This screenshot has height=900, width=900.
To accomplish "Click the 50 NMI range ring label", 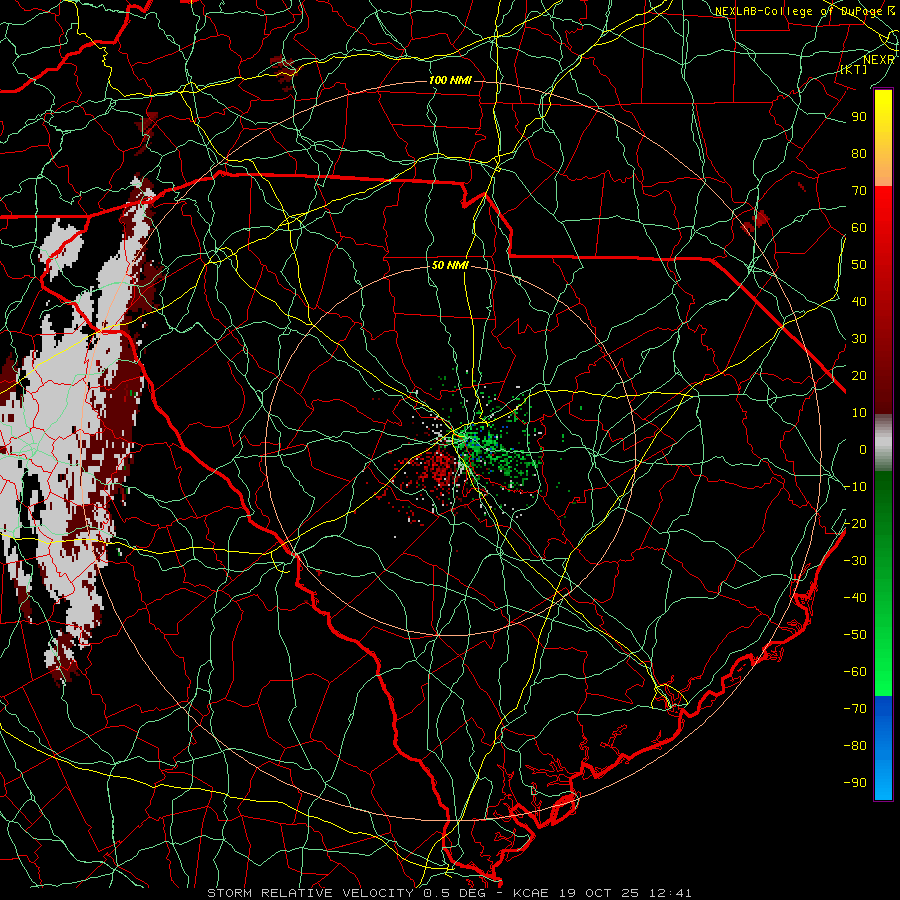I will (x=450, y=265).
